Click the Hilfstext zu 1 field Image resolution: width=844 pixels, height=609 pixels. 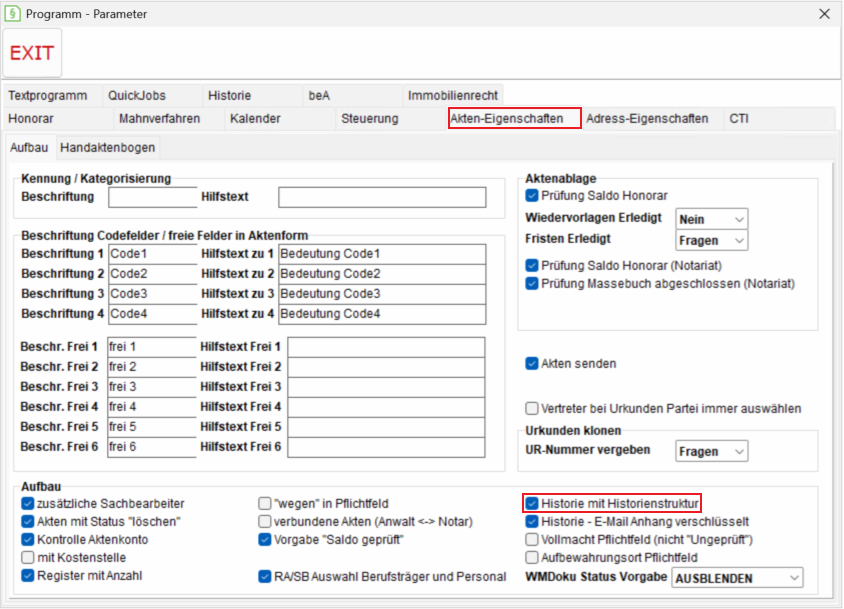point(382,254)
